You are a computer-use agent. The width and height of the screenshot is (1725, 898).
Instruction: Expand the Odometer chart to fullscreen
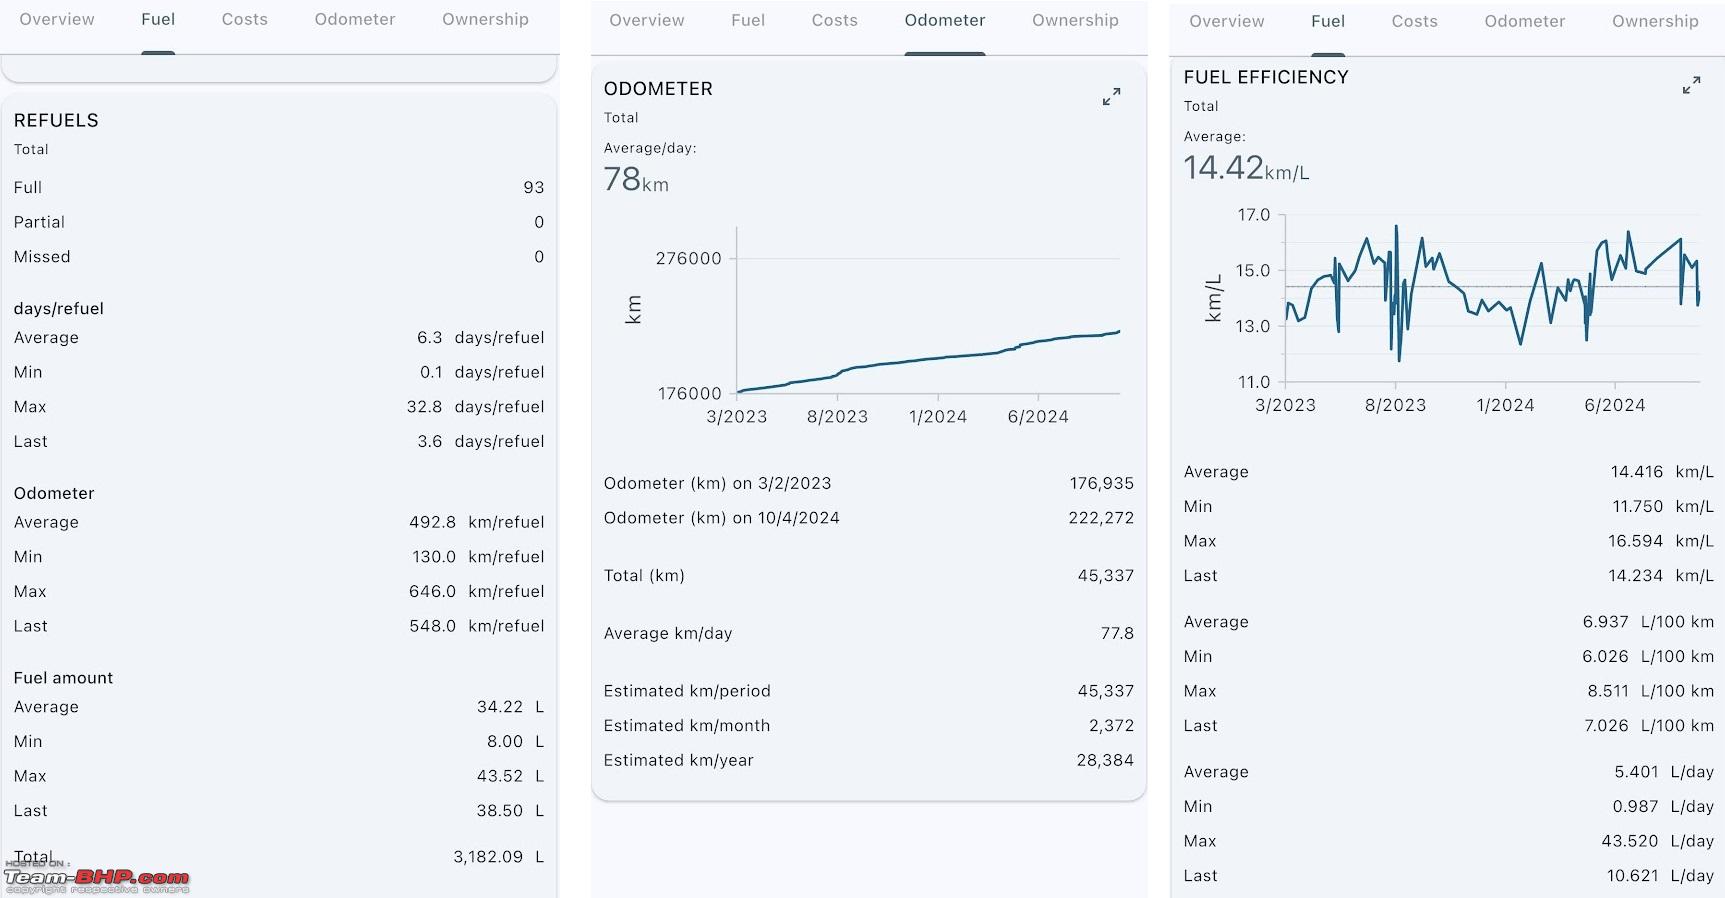[1111, 97]
